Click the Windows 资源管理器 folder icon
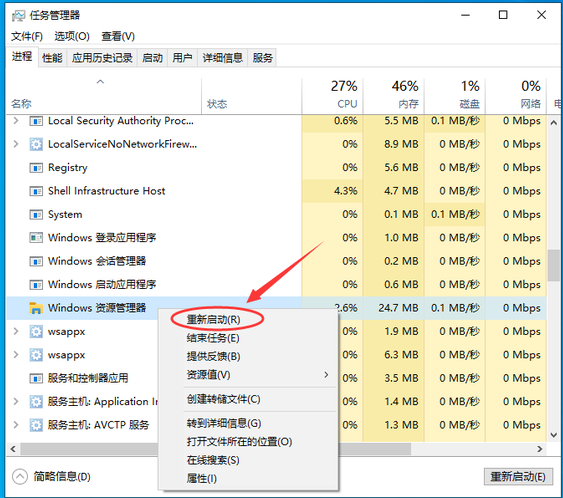563x498 pixels. click(36, 308)
